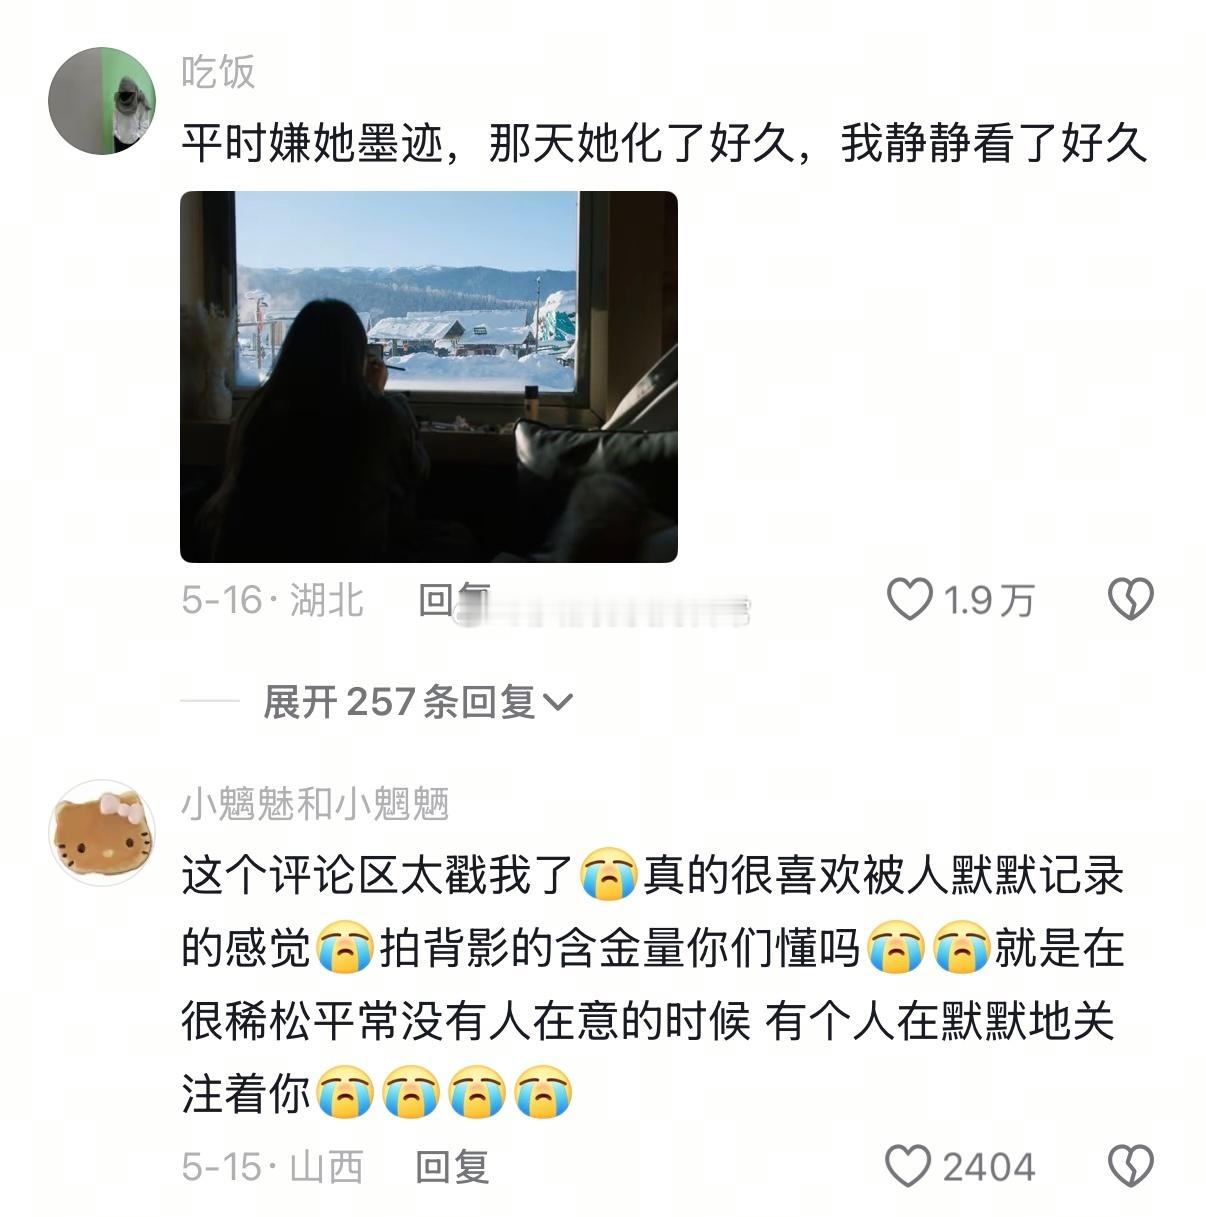Viewport: 1206px width, 1217px height.
Task: Like the comment from 吃饭
Action: click(x=910, y=600)
